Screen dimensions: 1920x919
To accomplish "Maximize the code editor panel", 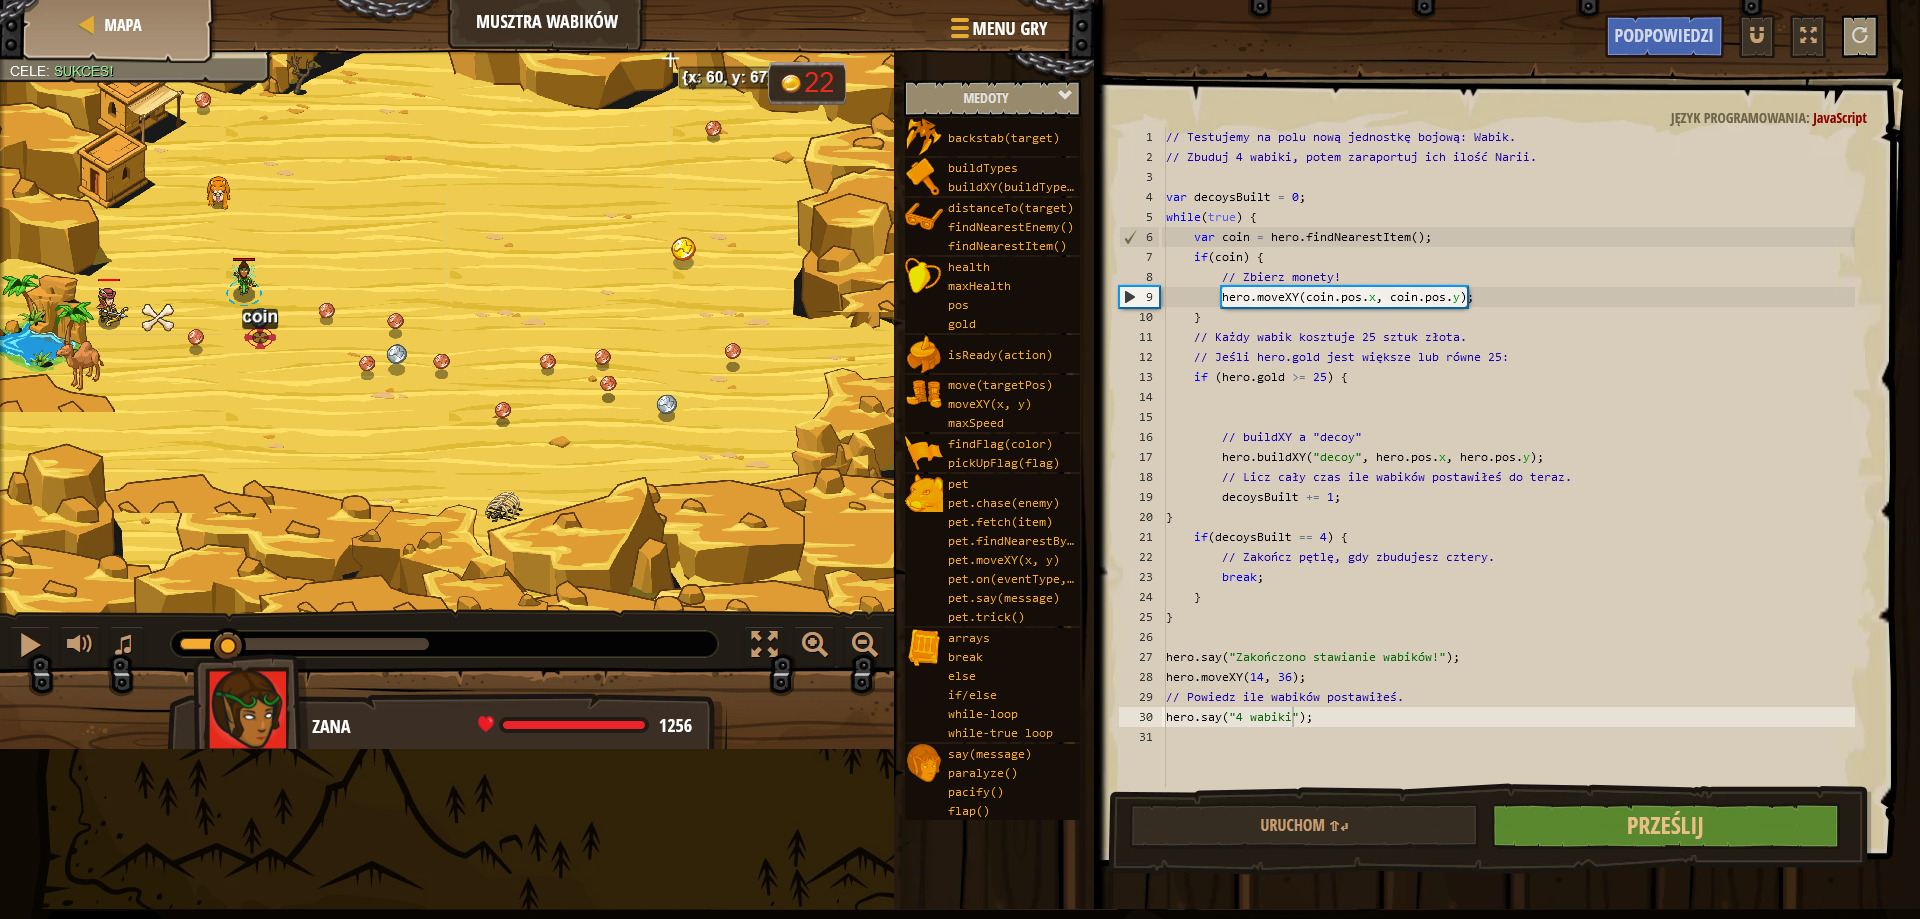I will point(1808,36).
